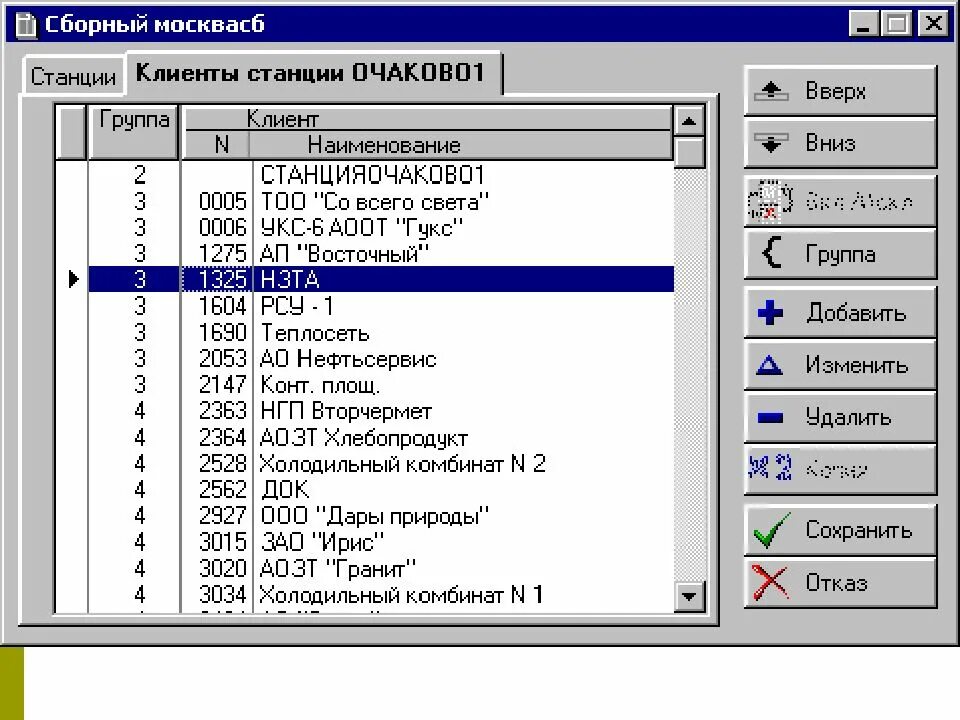
Task: Select the client Теплосеть
Action: click(315, 332)
